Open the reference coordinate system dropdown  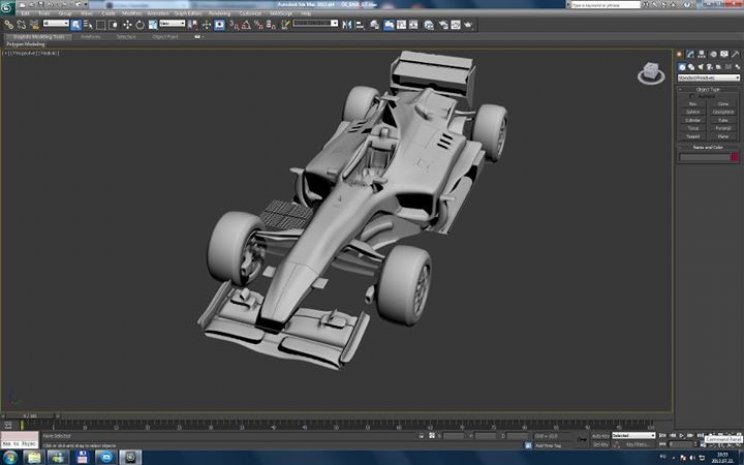pos(172,23)
